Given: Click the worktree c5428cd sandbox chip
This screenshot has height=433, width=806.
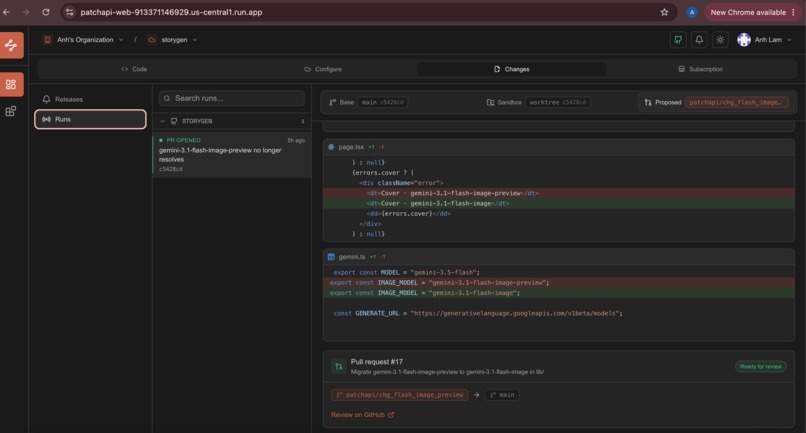Looking at the screenshot, I should (558, 102).
